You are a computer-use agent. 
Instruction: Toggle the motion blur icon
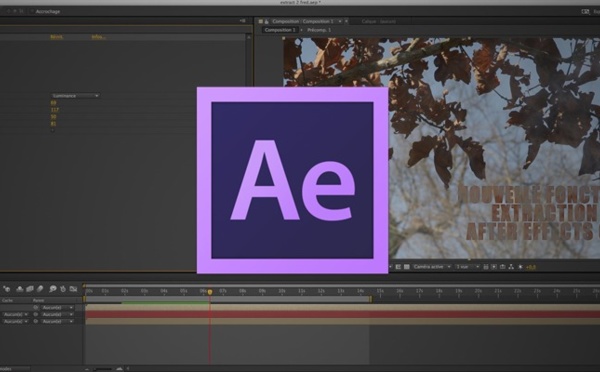(x=40, y=289)
